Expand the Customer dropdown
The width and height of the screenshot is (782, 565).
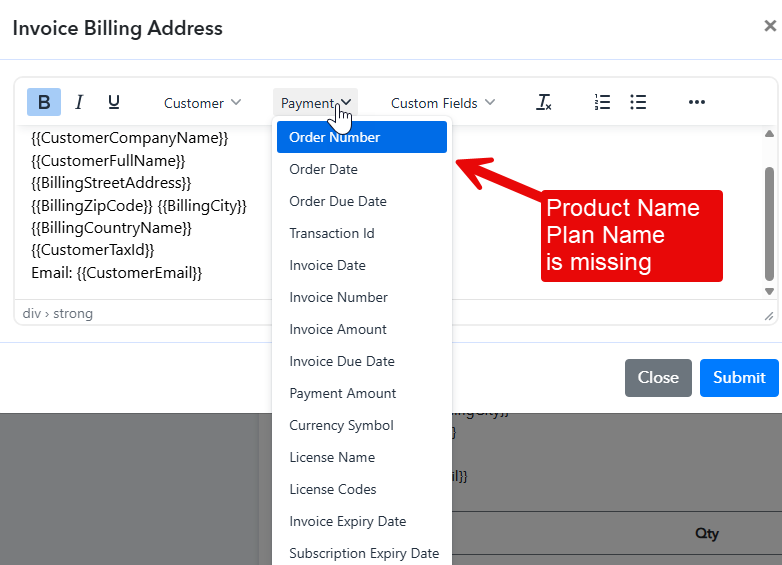pyautogui.click(x=202, y=103)
